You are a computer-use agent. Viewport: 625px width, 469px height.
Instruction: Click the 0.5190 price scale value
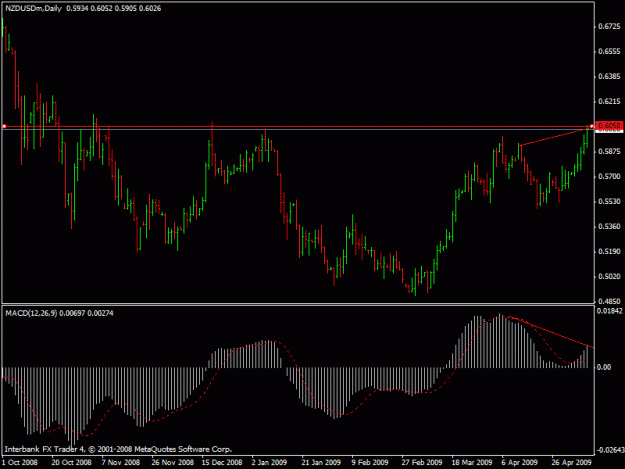tap(609, 251)
